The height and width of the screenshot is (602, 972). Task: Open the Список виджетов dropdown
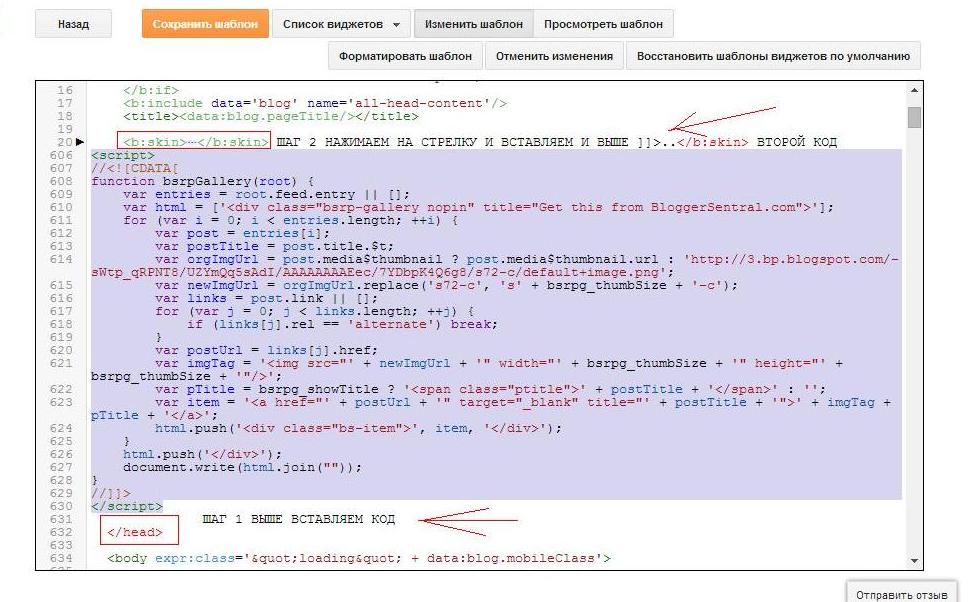pyautogui.click(x=341, y=24)
